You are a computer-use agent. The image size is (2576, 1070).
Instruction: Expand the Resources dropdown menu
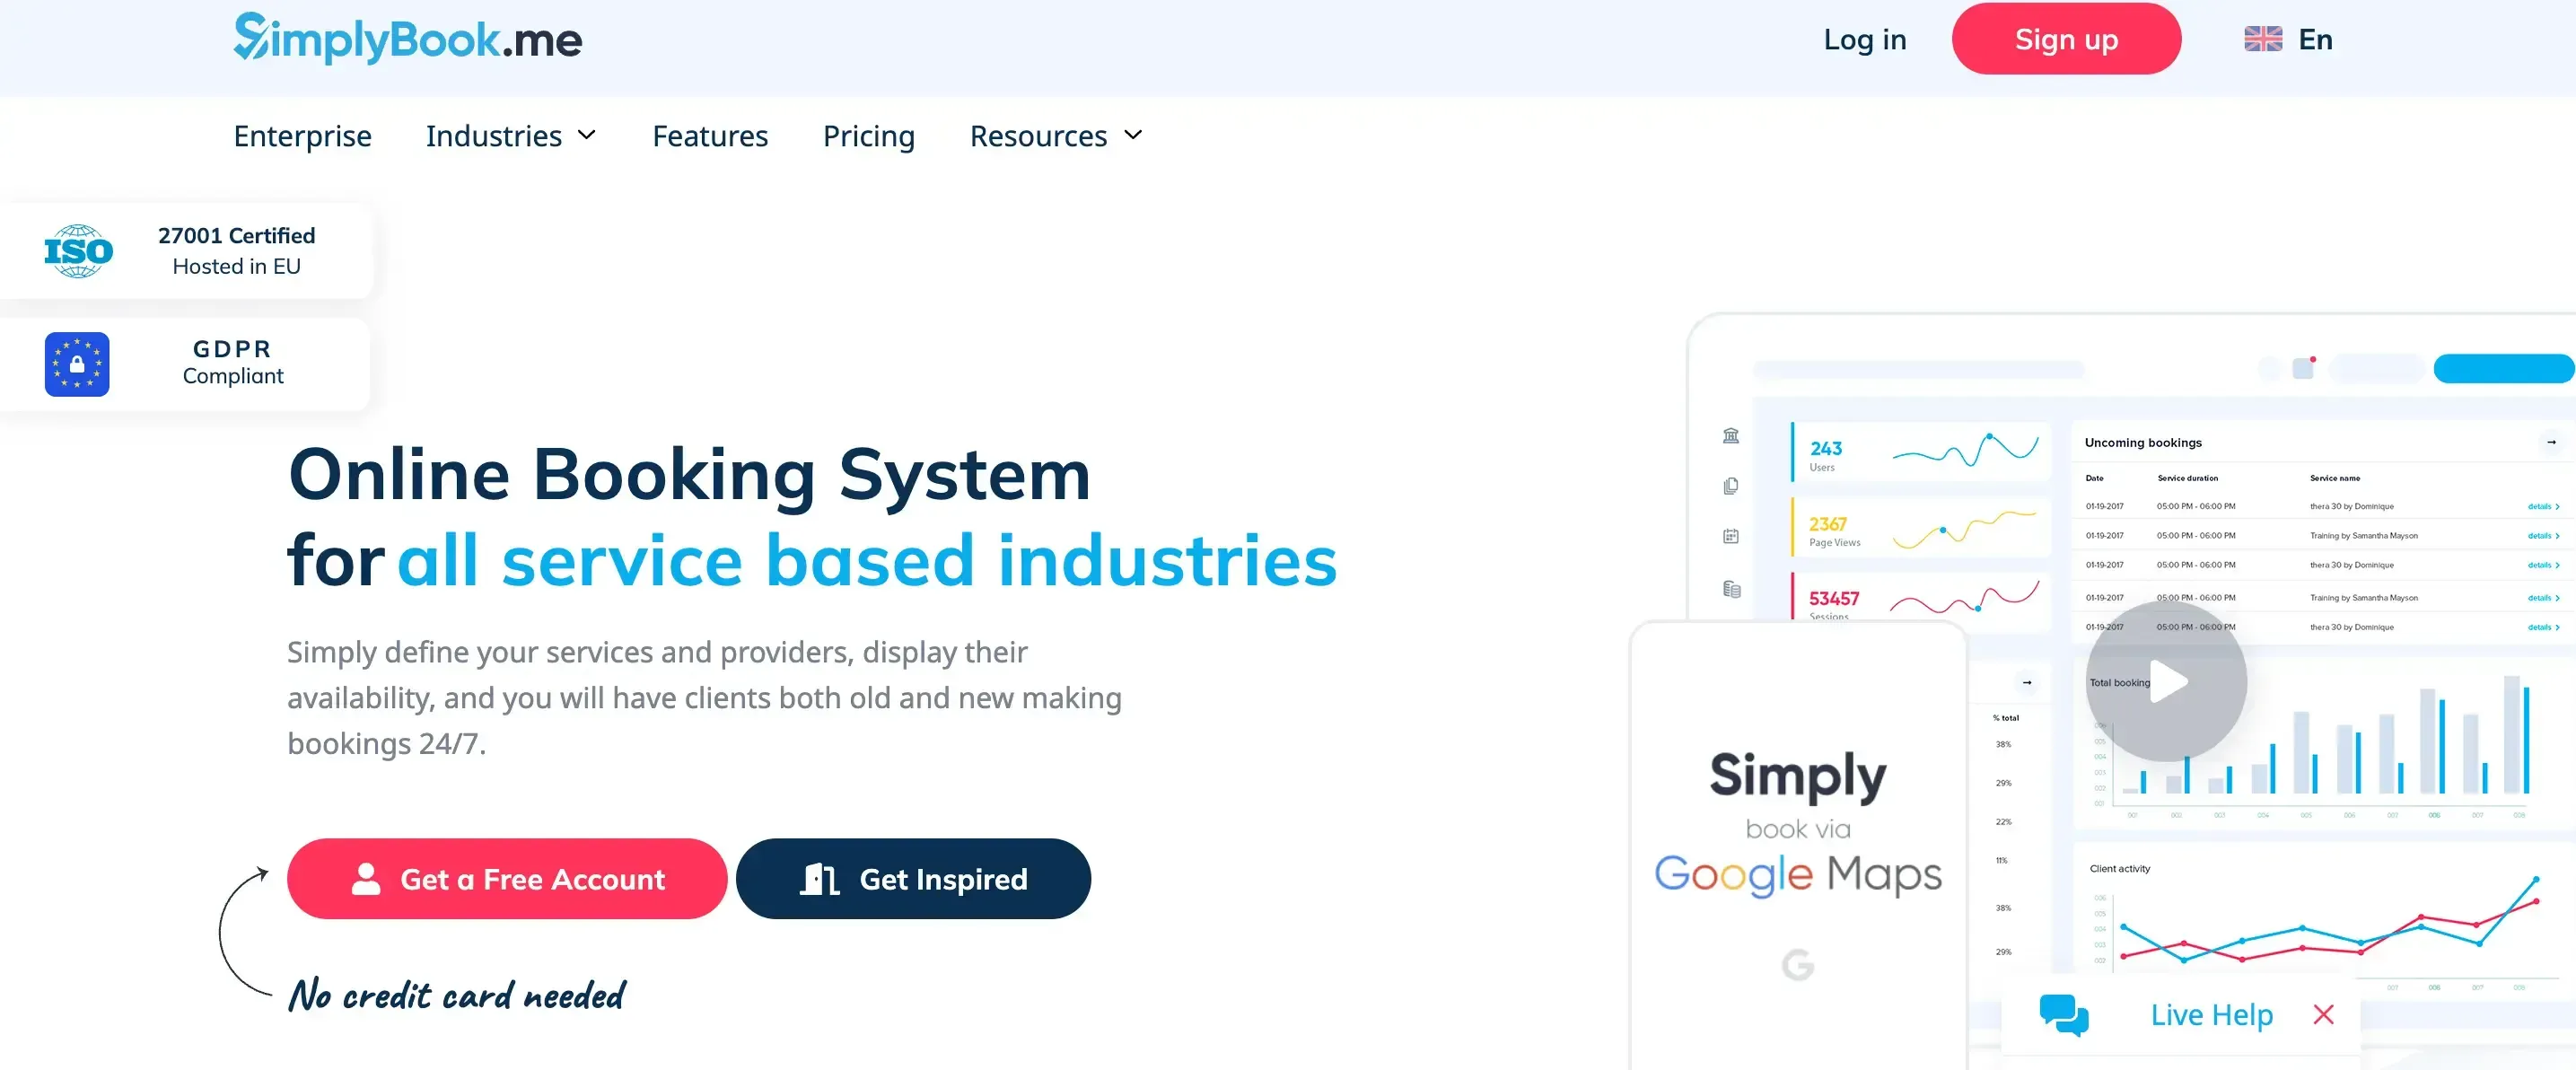click(x=1056, y=135)
